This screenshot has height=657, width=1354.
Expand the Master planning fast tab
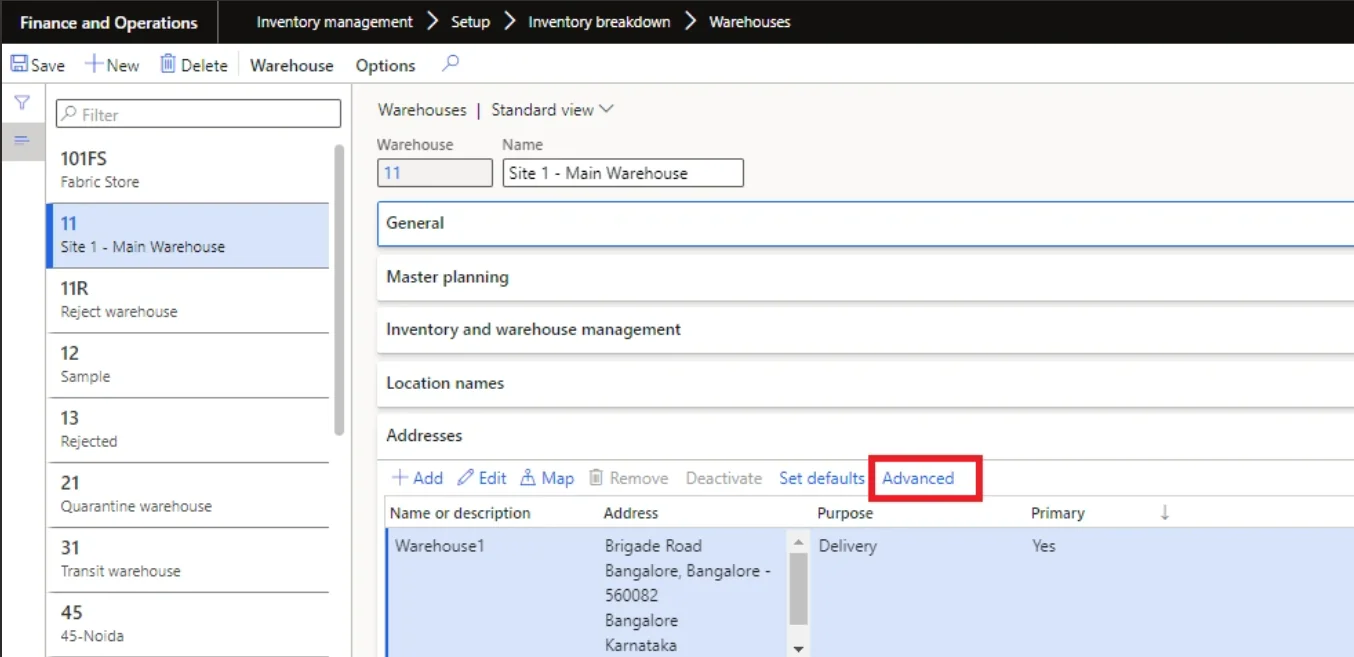pos(865,277)
